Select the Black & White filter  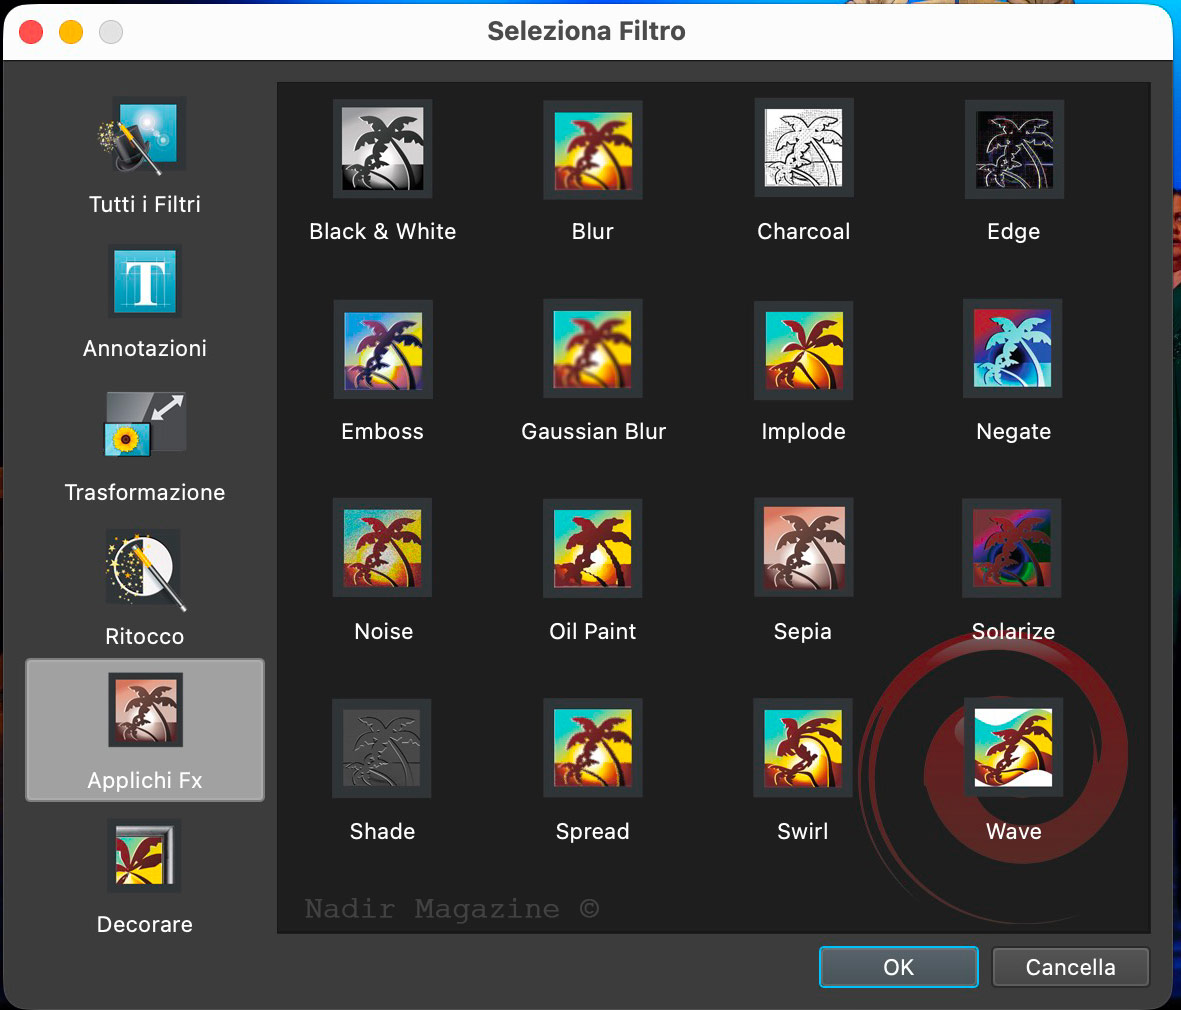coord(382,149)
